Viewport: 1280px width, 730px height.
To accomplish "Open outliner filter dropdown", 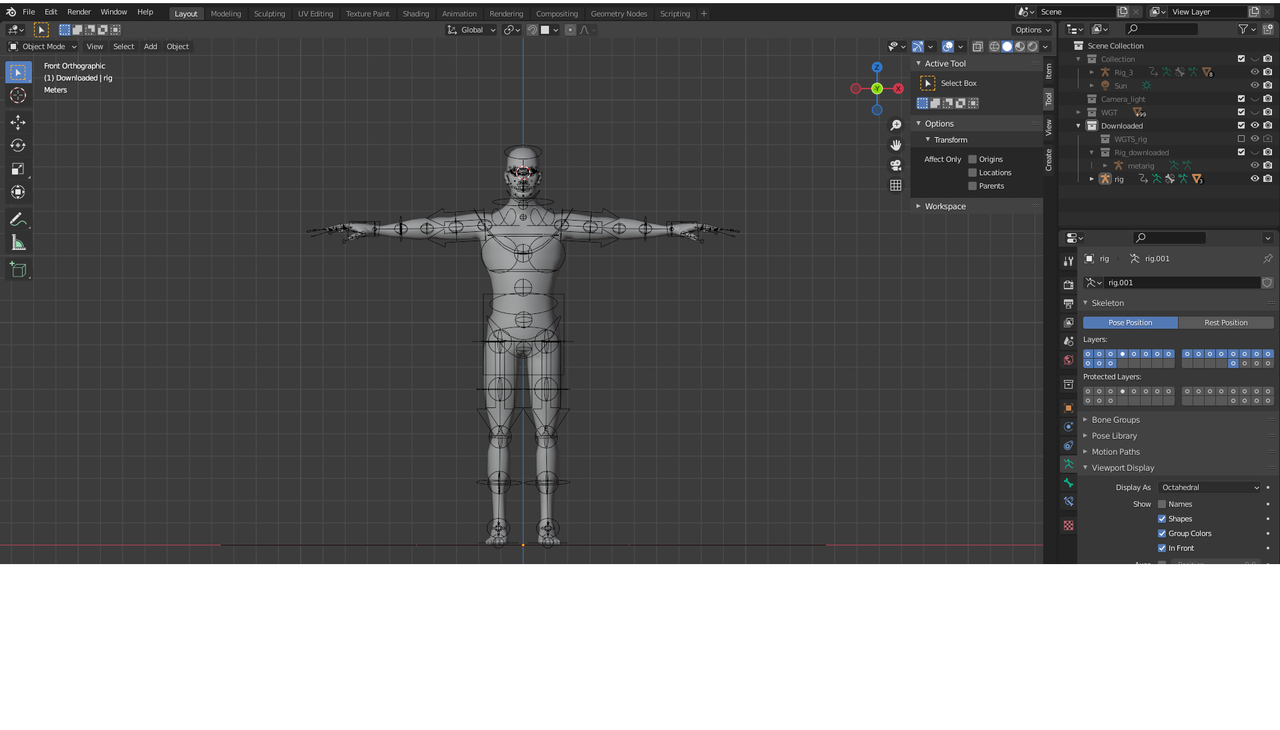I will tap(1248, 29).
